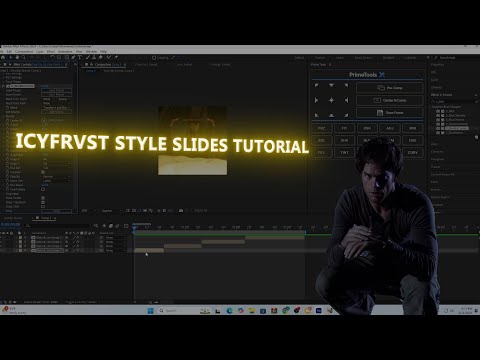This screenshot has height=360, width=480.
Task: Select S_BlurMoCurves in Effects & Presets list
Action: tap(457, 128)
